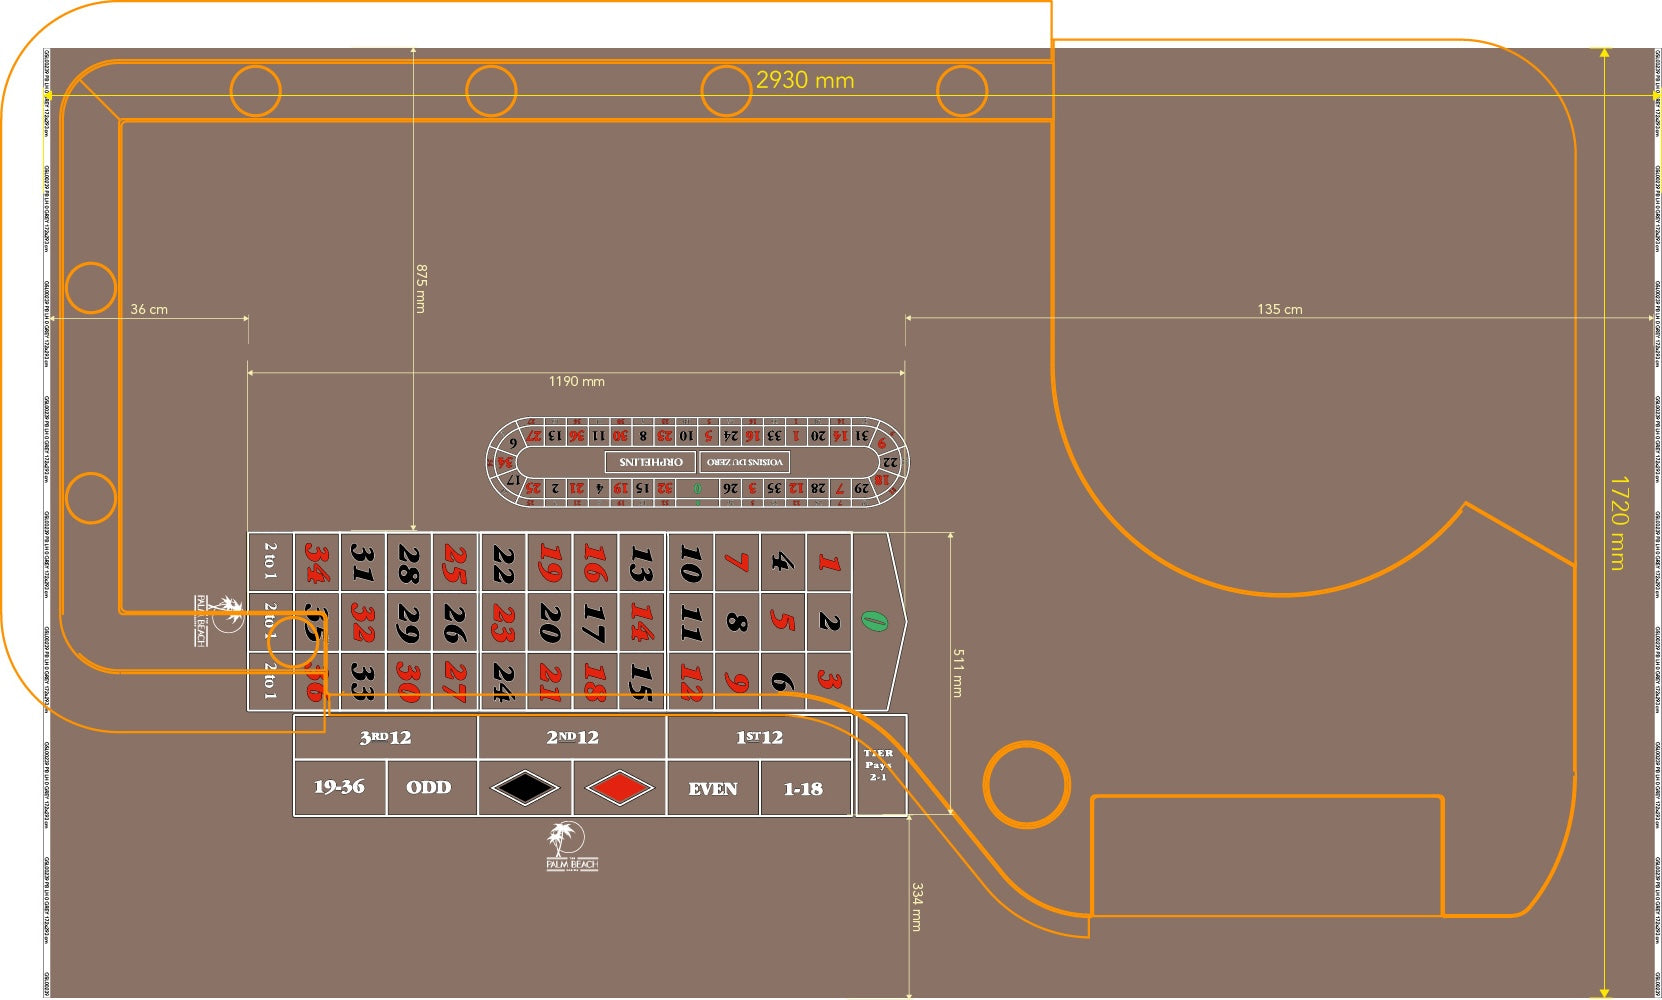This screenshot has height=1000, width=1662.
Task: Click the 3RD 12 dozen box
Action: coord(386,738)
